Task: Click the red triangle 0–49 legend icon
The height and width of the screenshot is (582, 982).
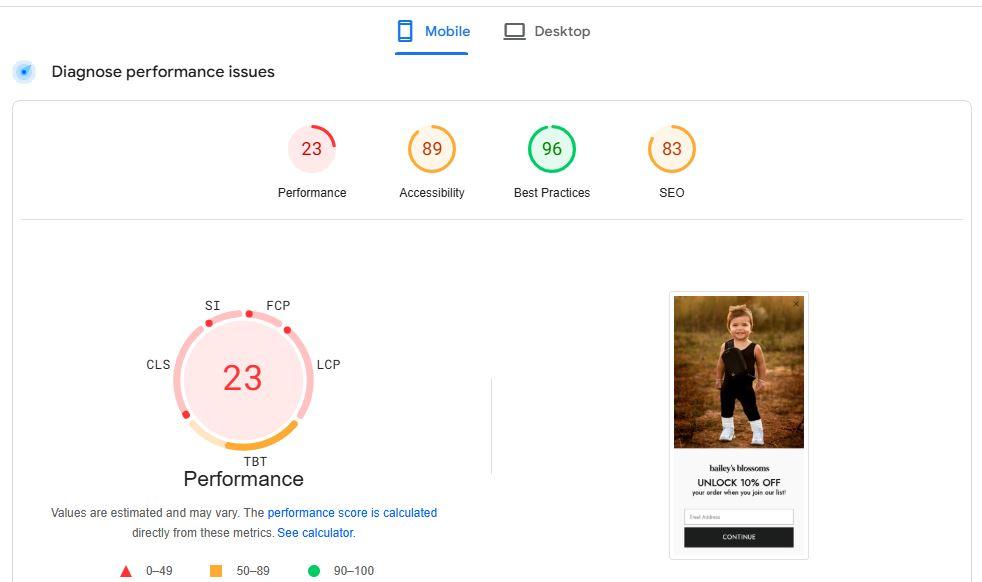Action: (126, 571)
